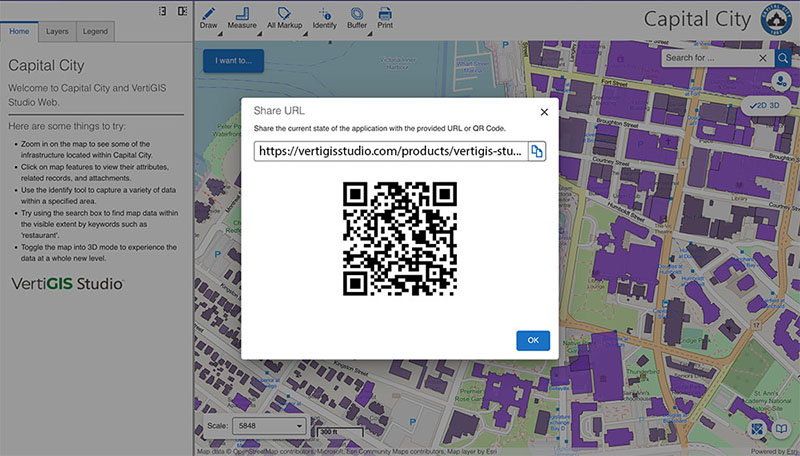Click the VertiGIS Studio logo

tap(67, 284)
